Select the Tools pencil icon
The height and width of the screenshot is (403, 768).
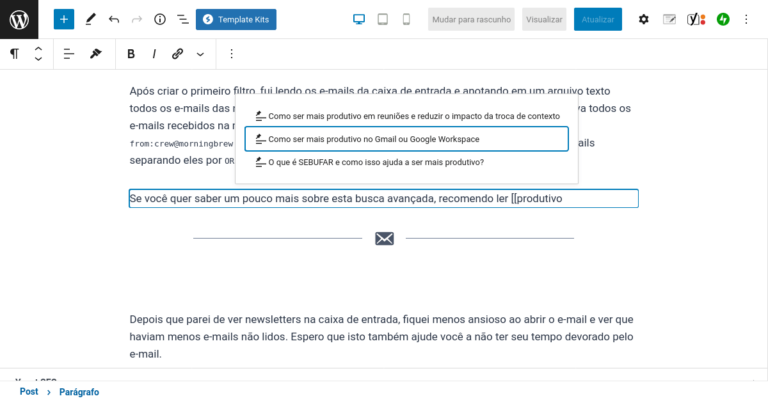(90, 20)
